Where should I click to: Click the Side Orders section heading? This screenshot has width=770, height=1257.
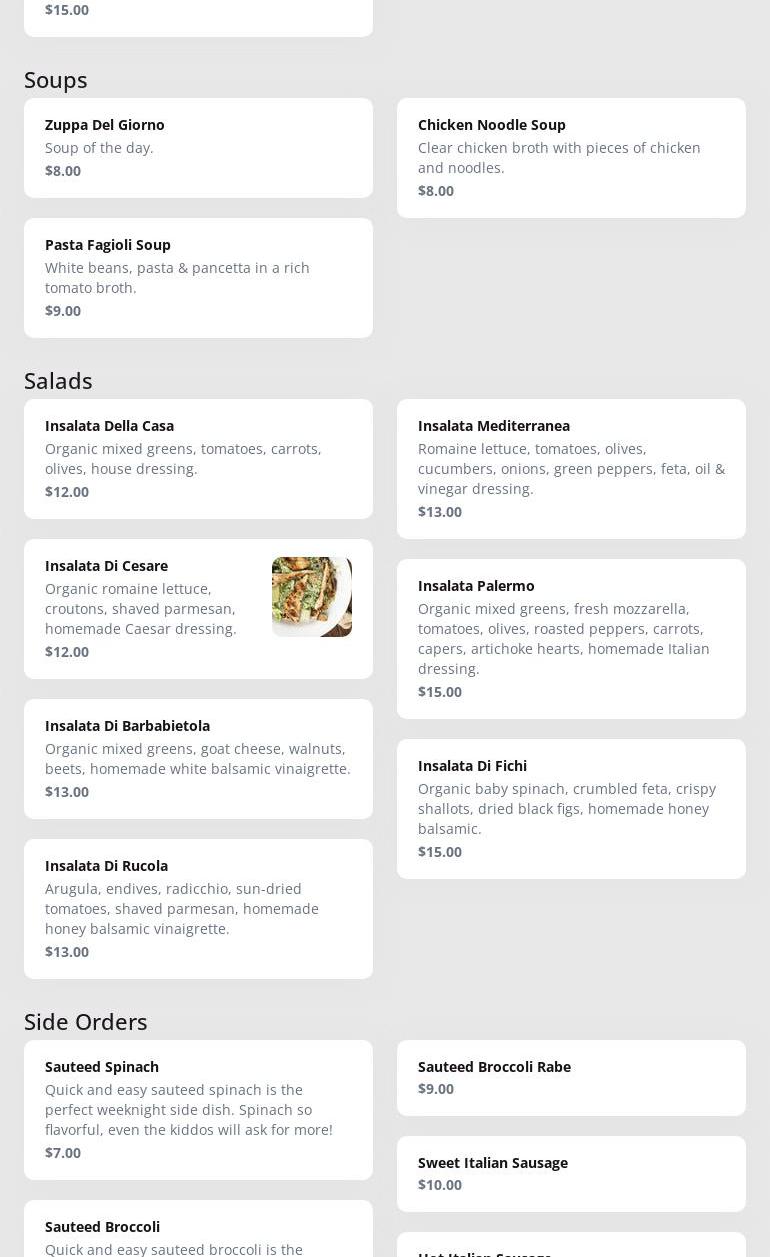click(86, 1021)
